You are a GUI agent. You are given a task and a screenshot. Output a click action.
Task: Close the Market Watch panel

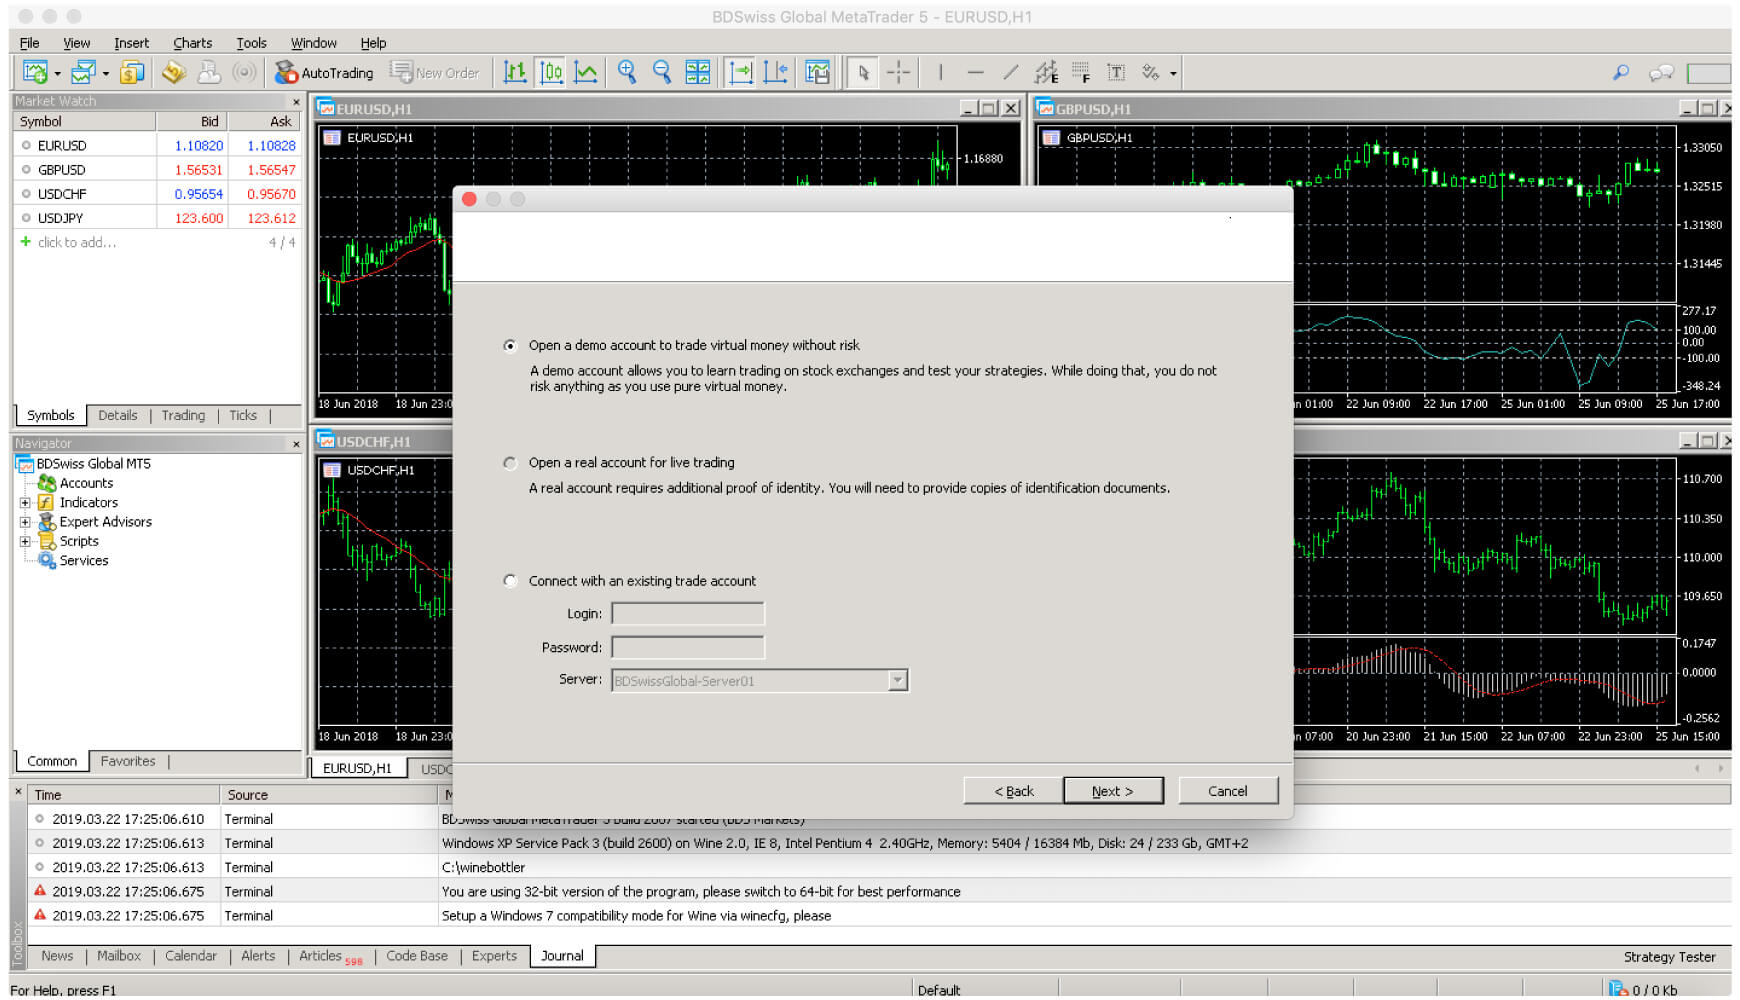tap(296, 102)
